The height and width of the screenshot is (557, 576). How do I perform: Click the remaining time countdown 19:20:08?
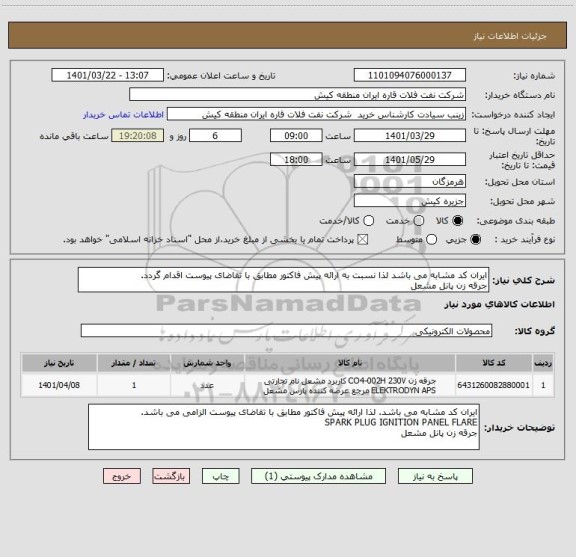[138, 136]
